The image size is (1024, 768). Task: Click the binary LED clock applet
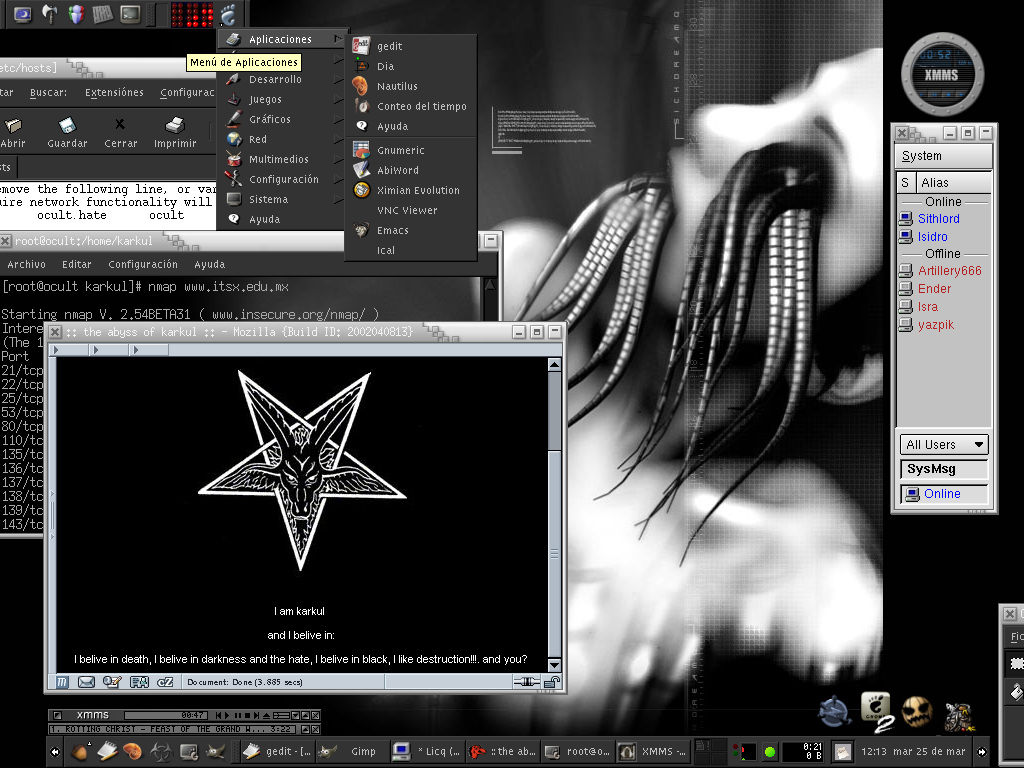coord(192,14)
